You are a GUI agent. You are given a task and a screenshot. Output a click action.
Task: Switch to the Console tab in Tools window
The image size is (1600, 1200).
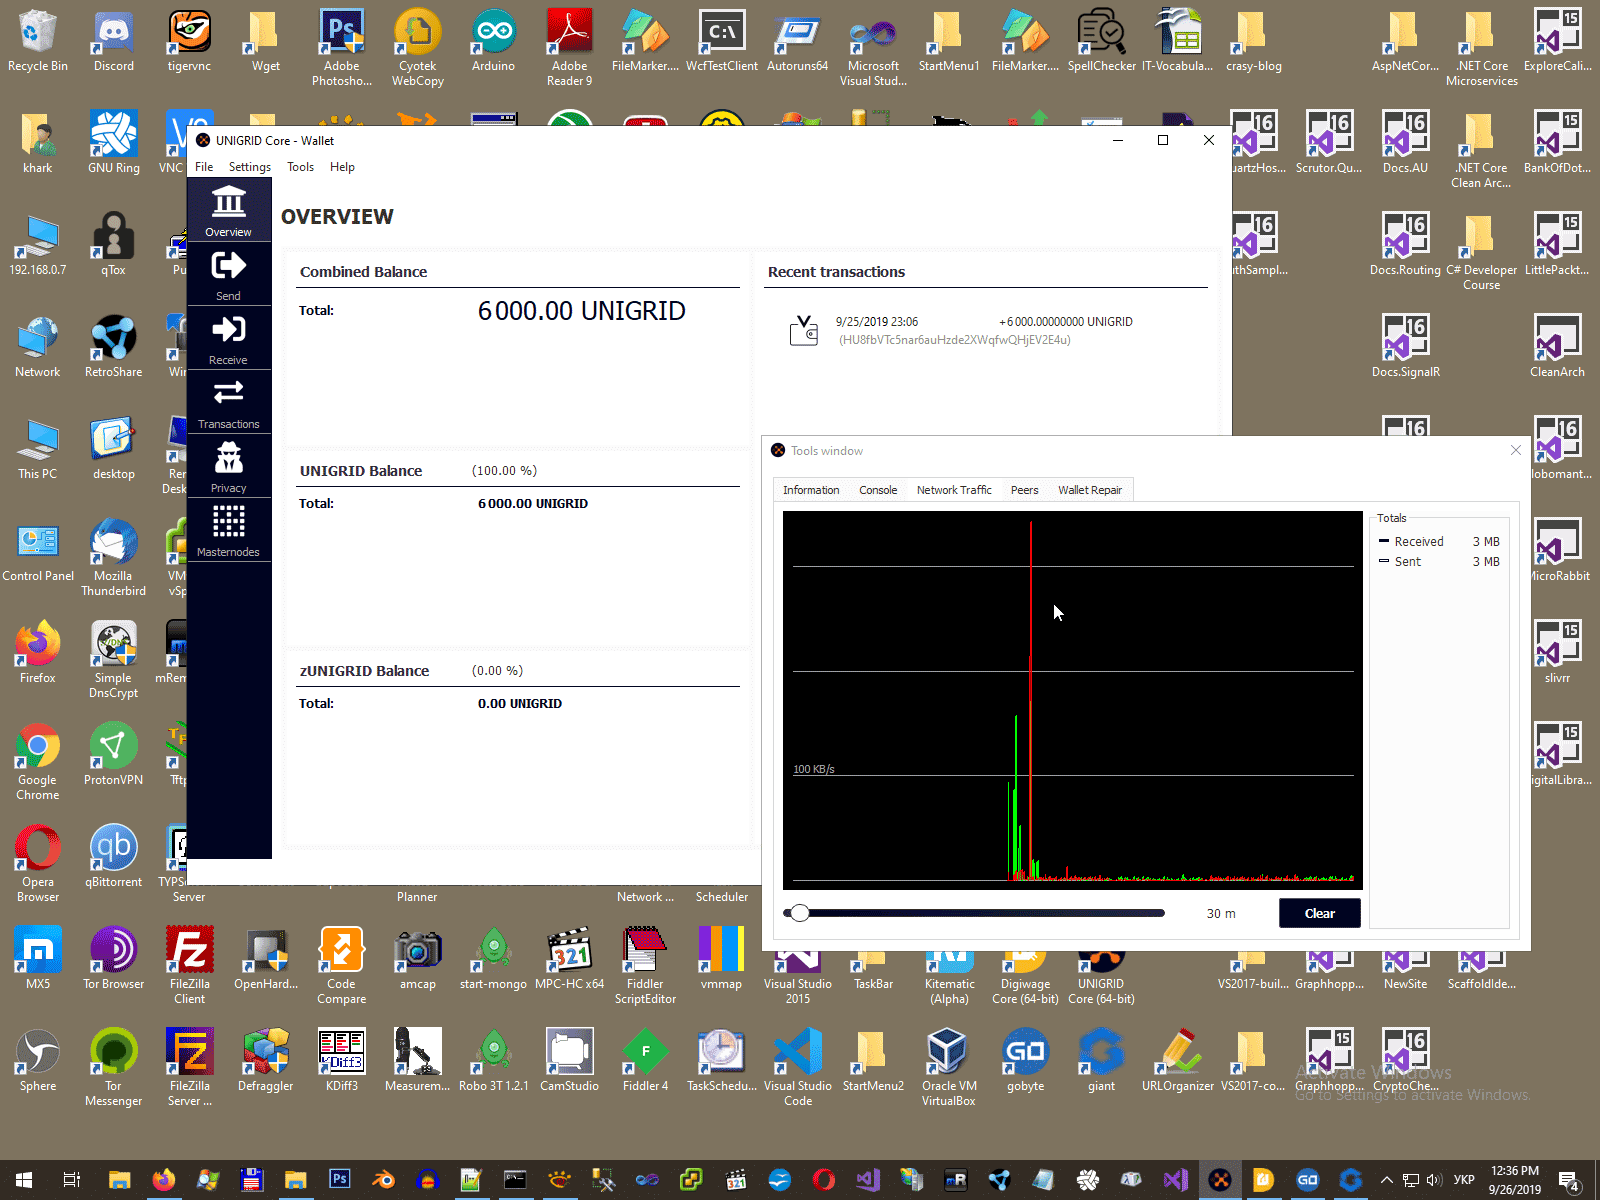click(878, 490)
